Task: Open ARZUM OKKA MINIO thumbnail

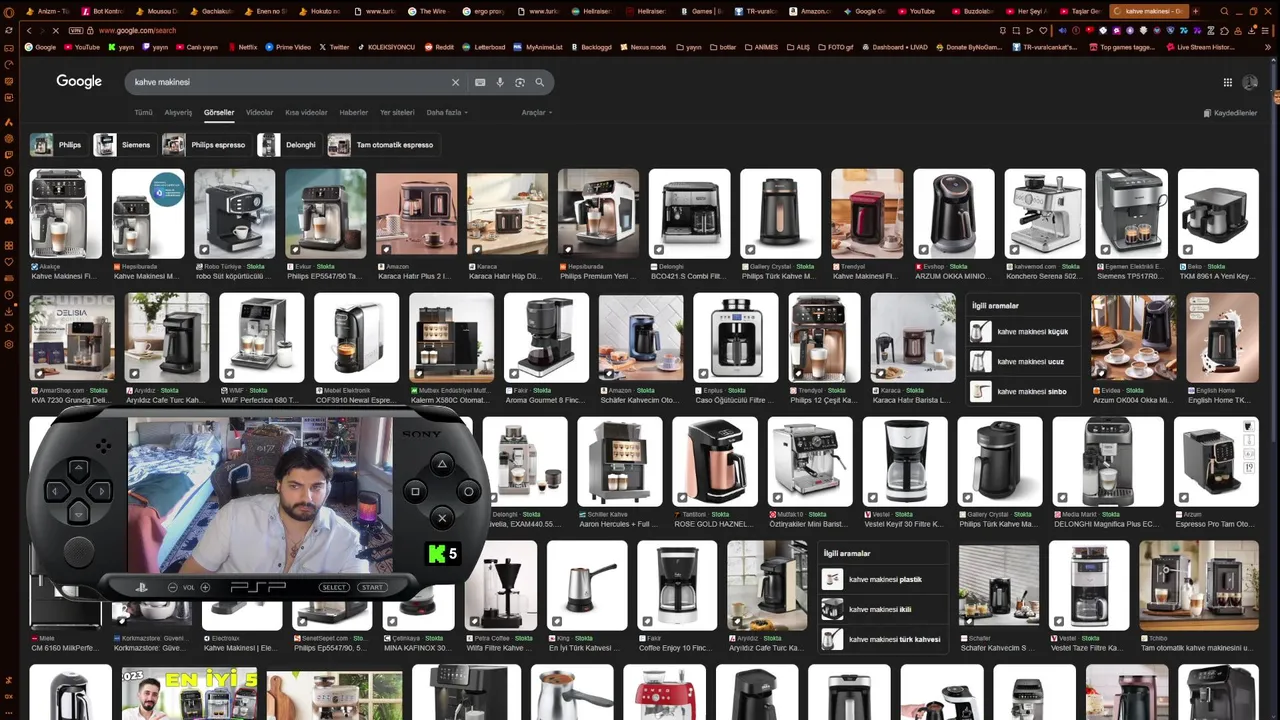Action: [x=954, y=213]
